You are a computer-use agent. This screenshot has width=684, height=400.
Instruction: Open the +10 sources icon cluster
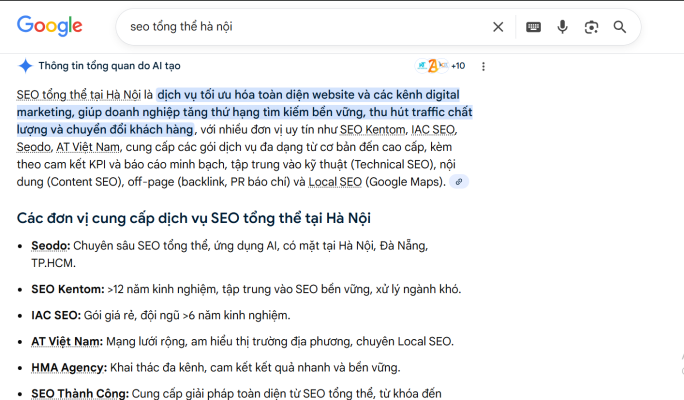point(440,66)
